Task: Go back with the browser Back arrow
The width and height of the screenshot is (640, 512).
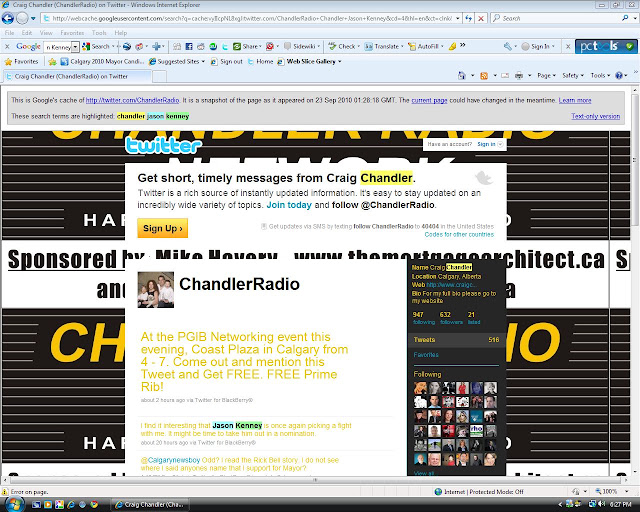Action: click(x=8, y=18)
